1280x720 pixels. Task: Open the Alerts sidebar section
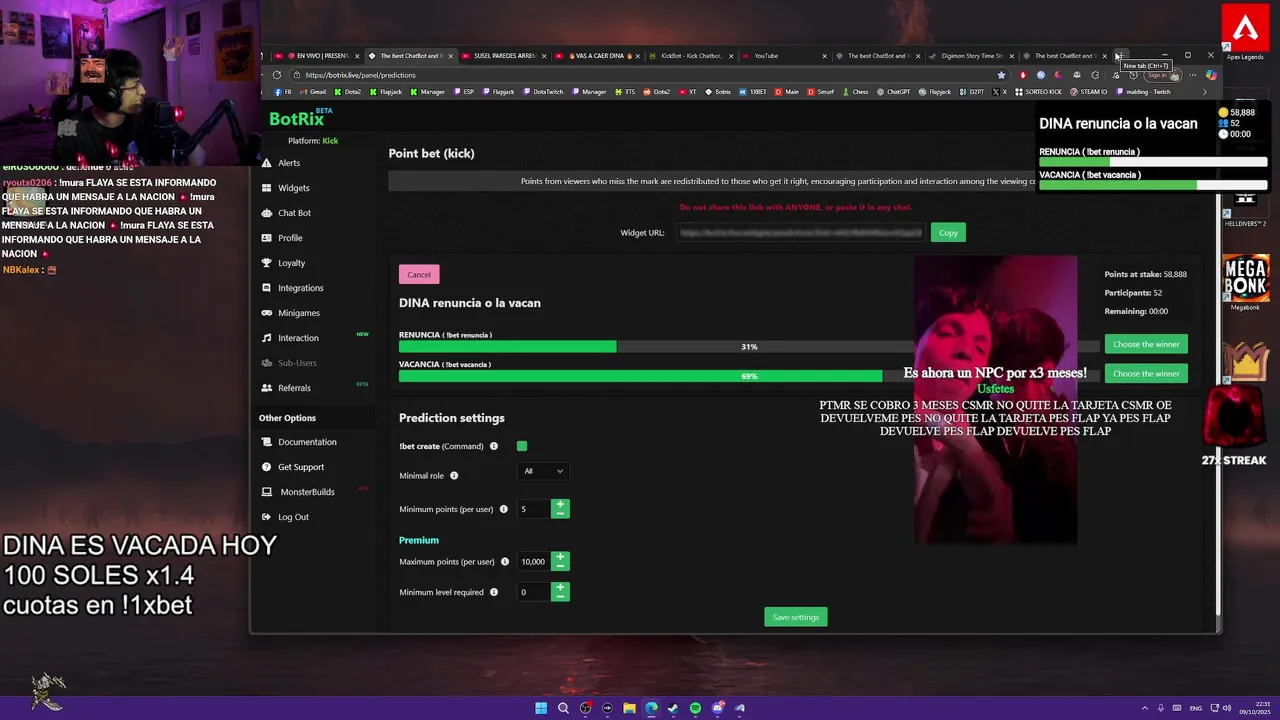coord(280,163)
